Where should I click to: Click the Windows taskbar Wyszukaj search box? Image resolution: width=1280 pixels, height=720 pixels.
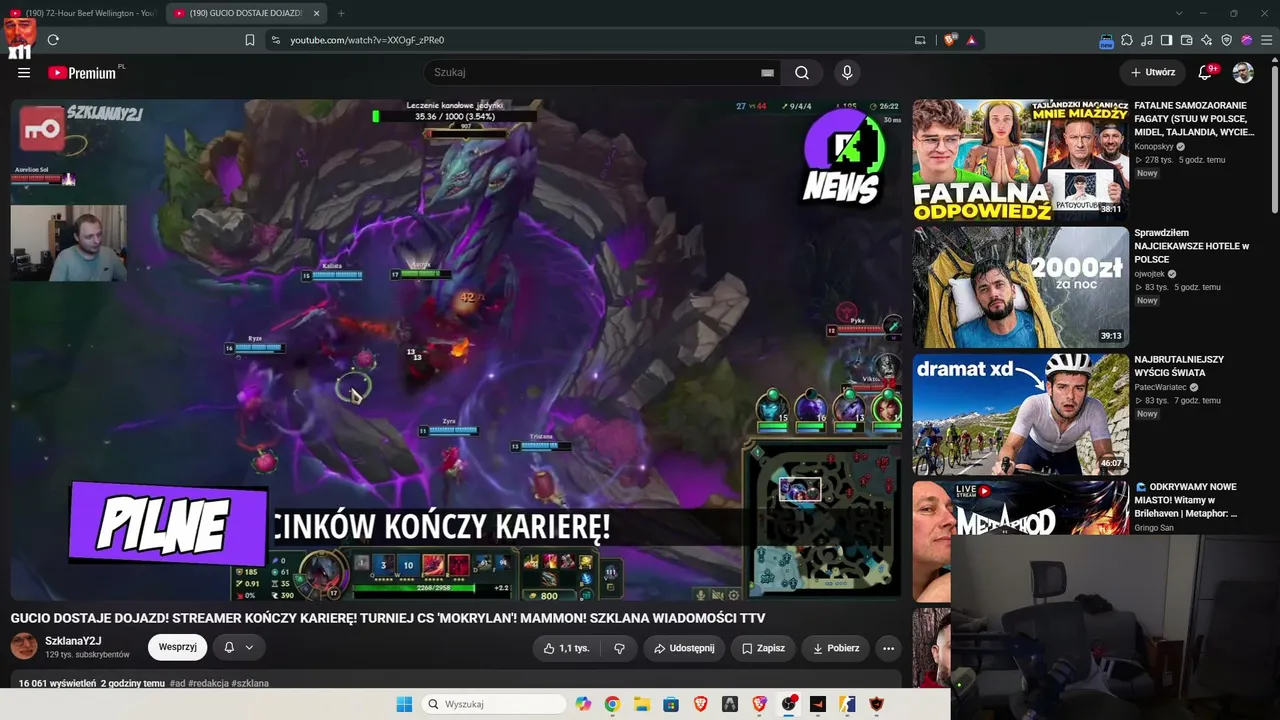[494, 704]
